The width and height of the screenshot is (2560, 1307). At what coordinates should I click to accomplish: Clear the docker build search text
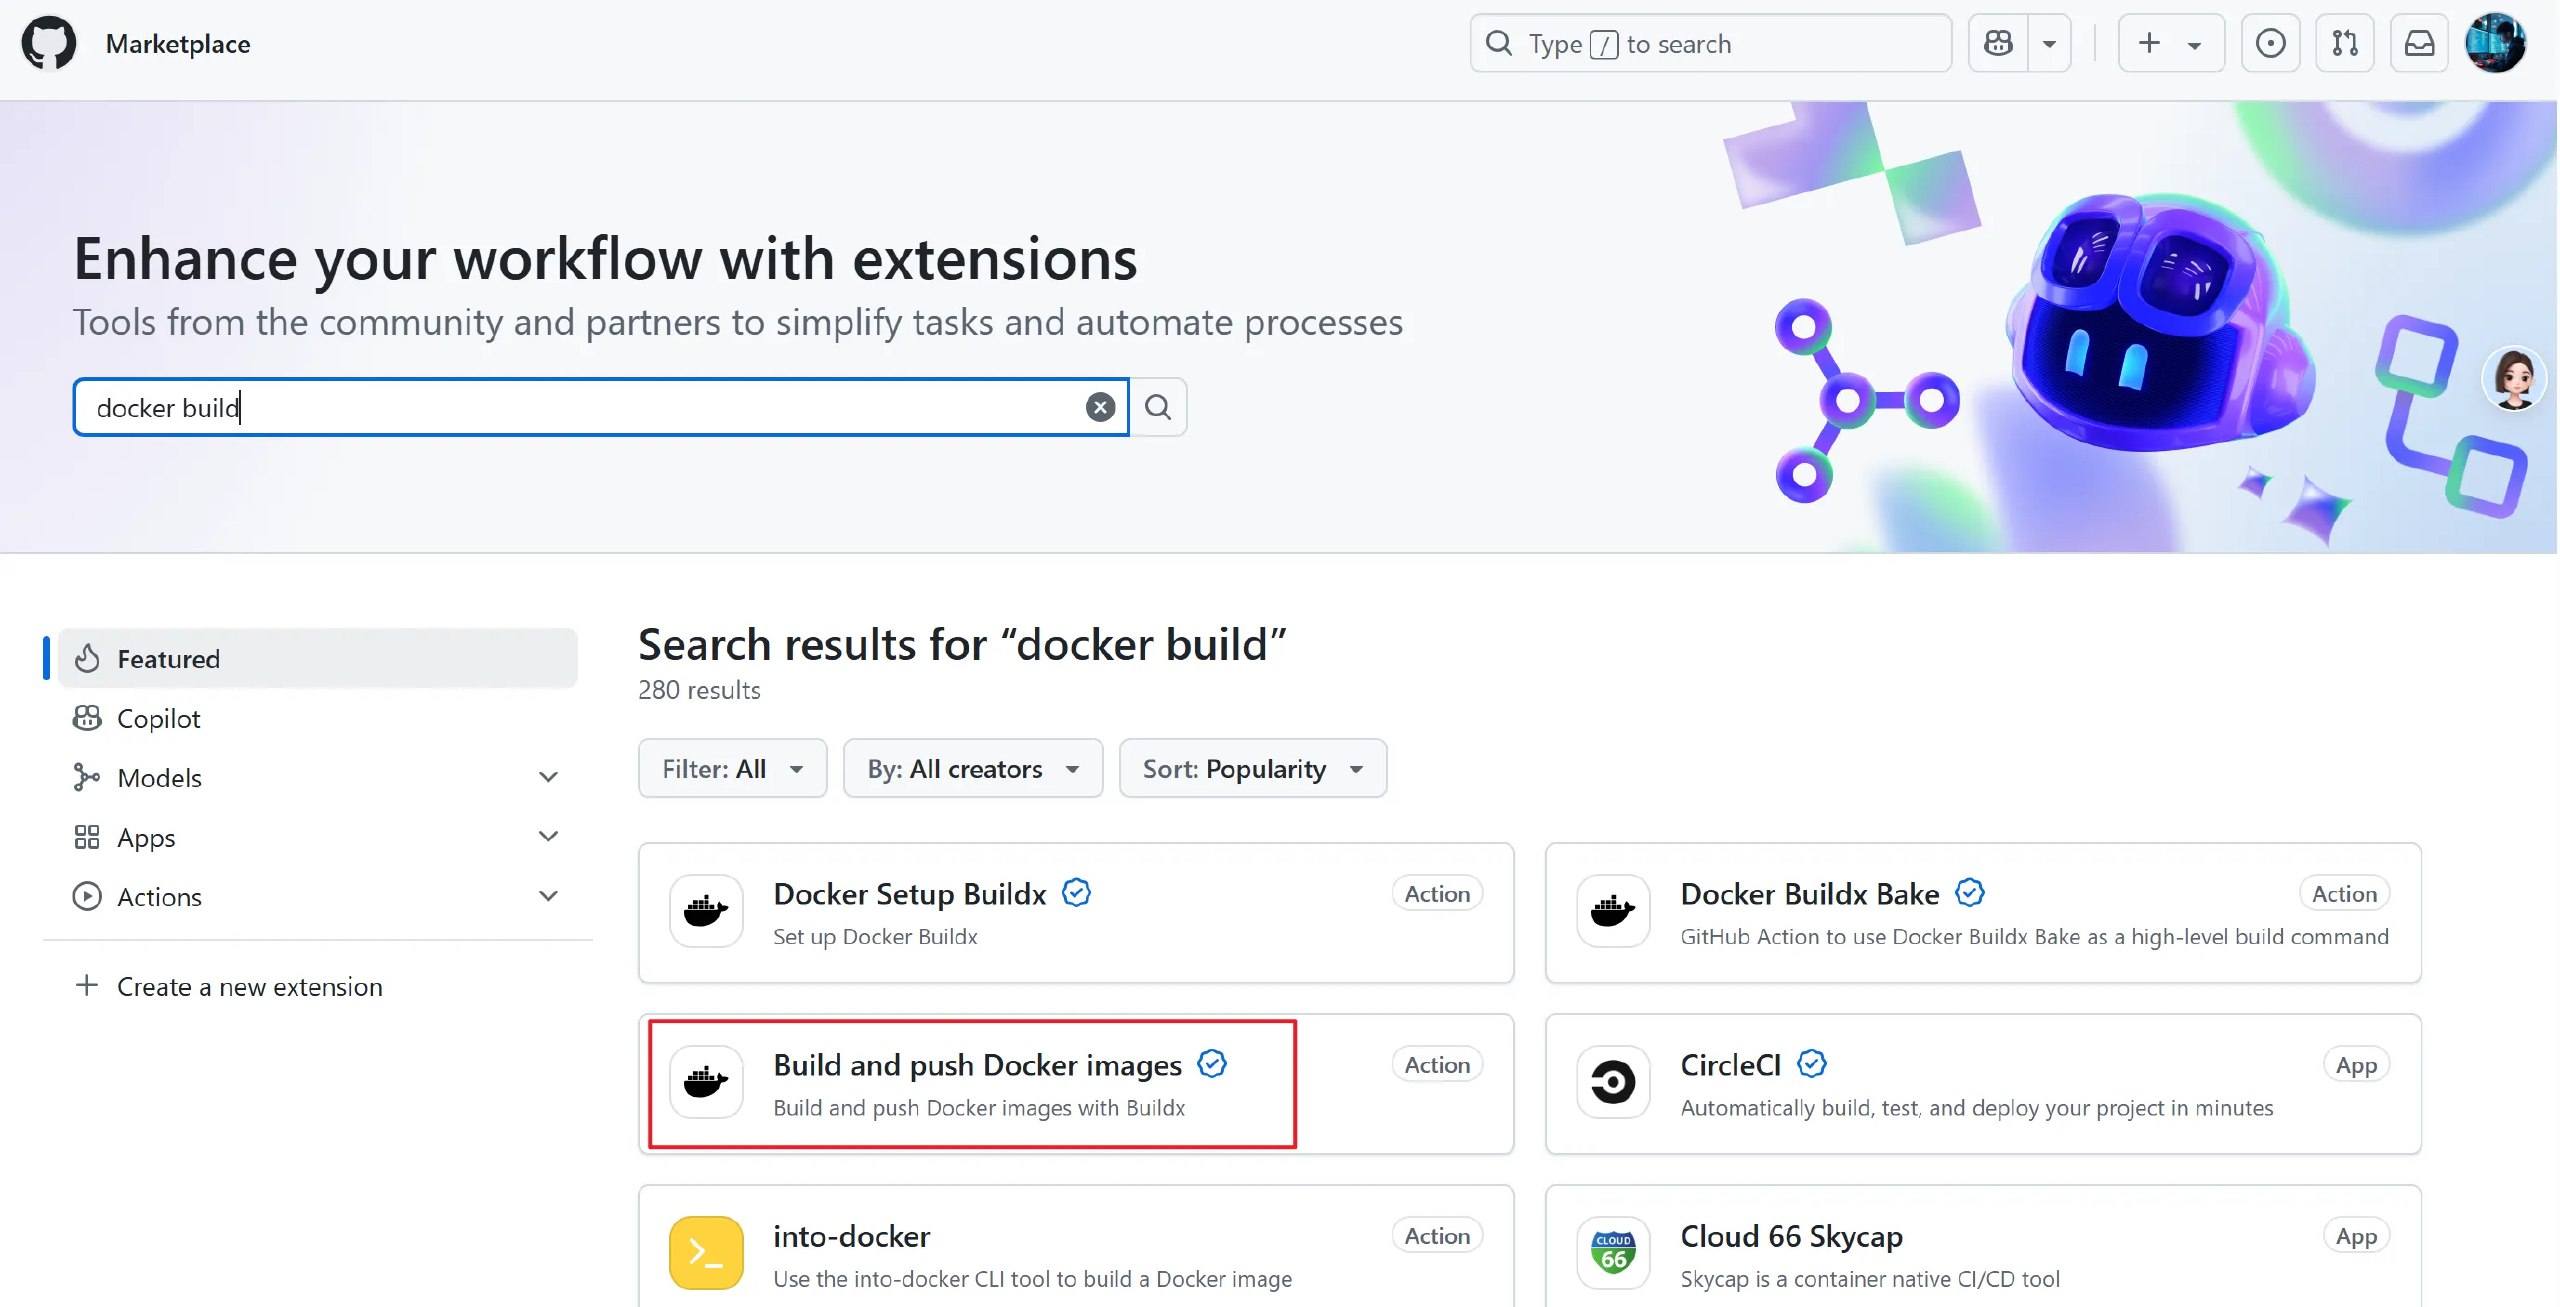(1100, 407)
